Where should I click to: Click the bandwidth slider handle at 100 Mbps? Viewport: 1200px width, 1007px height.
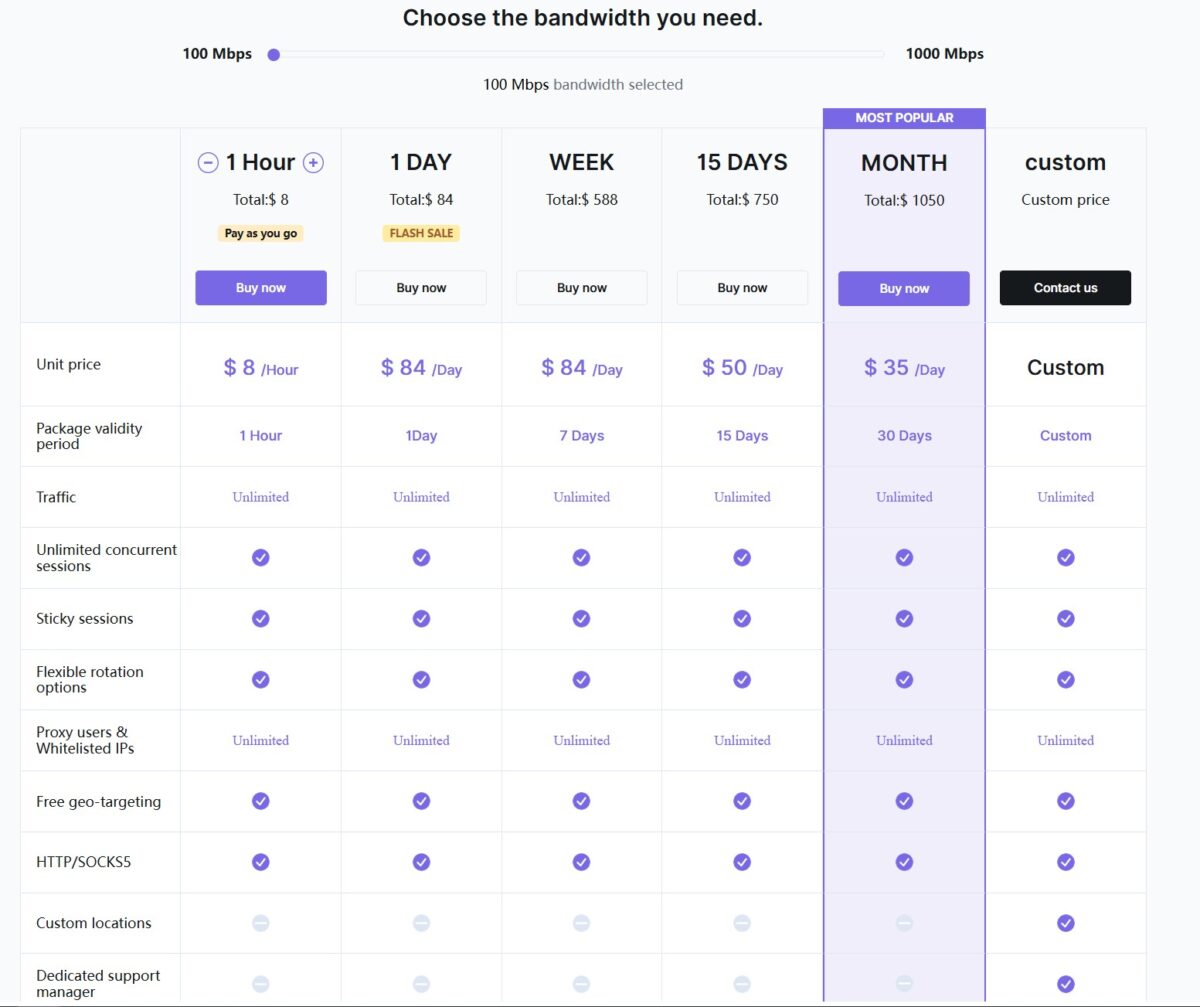(x=273, y=54)
